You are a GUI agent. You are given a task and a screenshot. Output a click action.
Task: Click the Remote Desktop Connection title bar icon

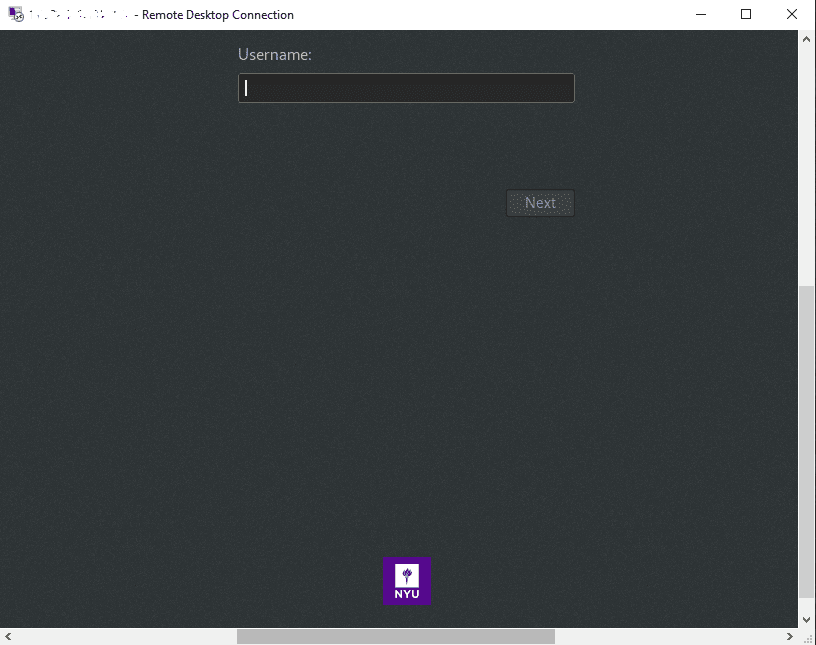coord(15,15)
